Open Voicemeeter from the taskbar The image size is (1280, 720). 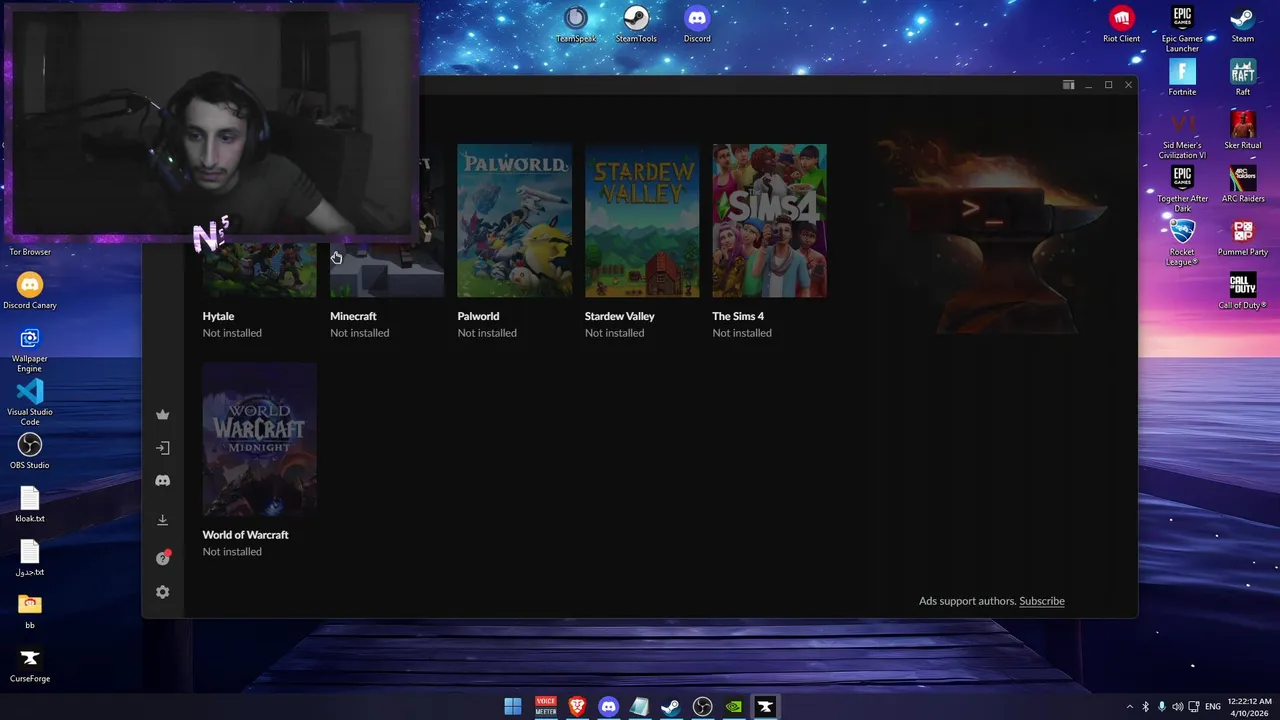click(x=545, y=707)
